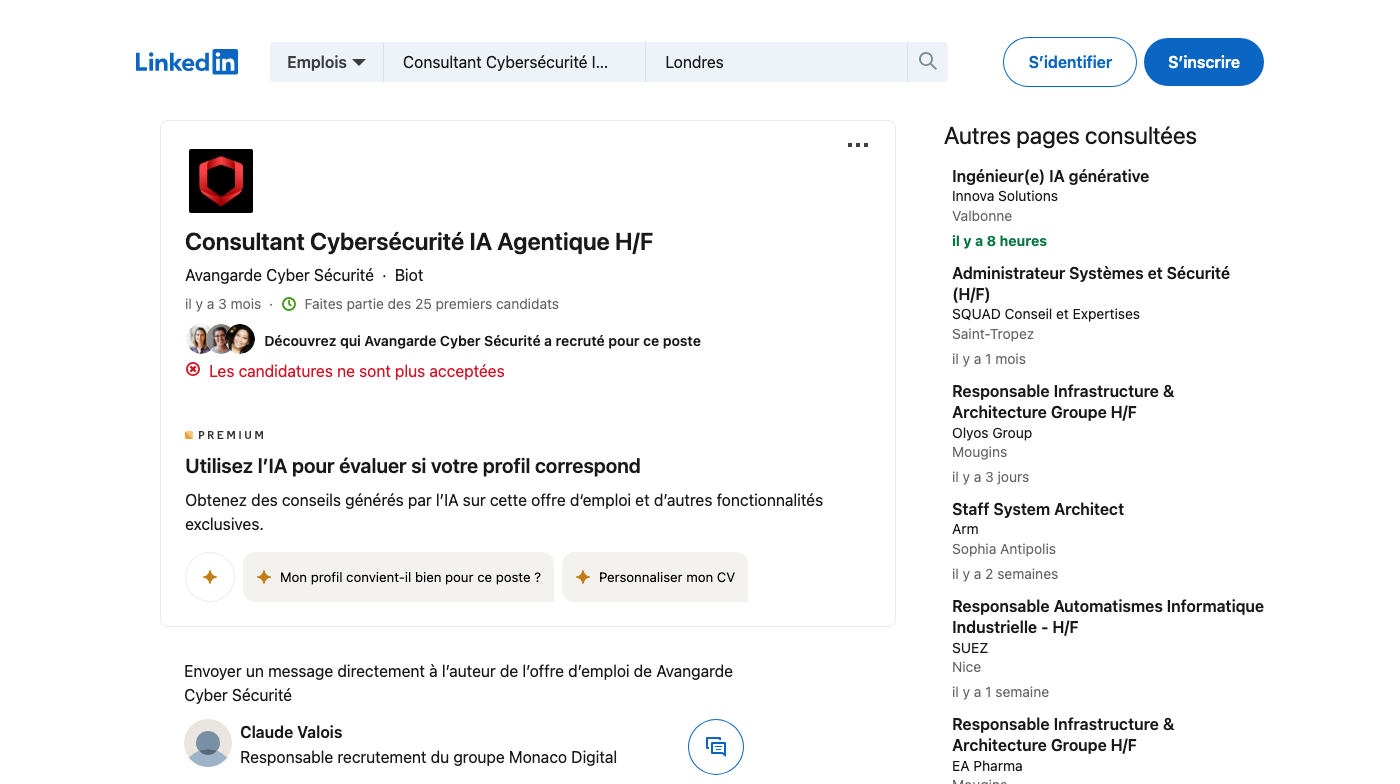Open the Claude Valois profile name
This screenshot has height=784, width=1400.
[x=291, y=732]
